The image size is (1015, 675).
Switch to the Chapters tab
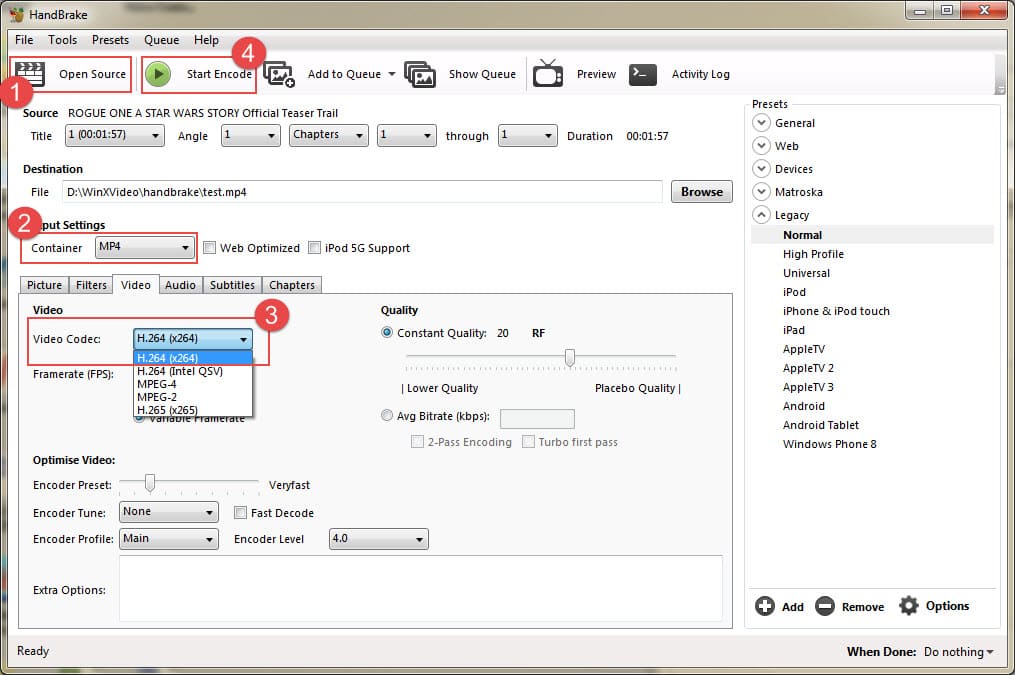292,285
